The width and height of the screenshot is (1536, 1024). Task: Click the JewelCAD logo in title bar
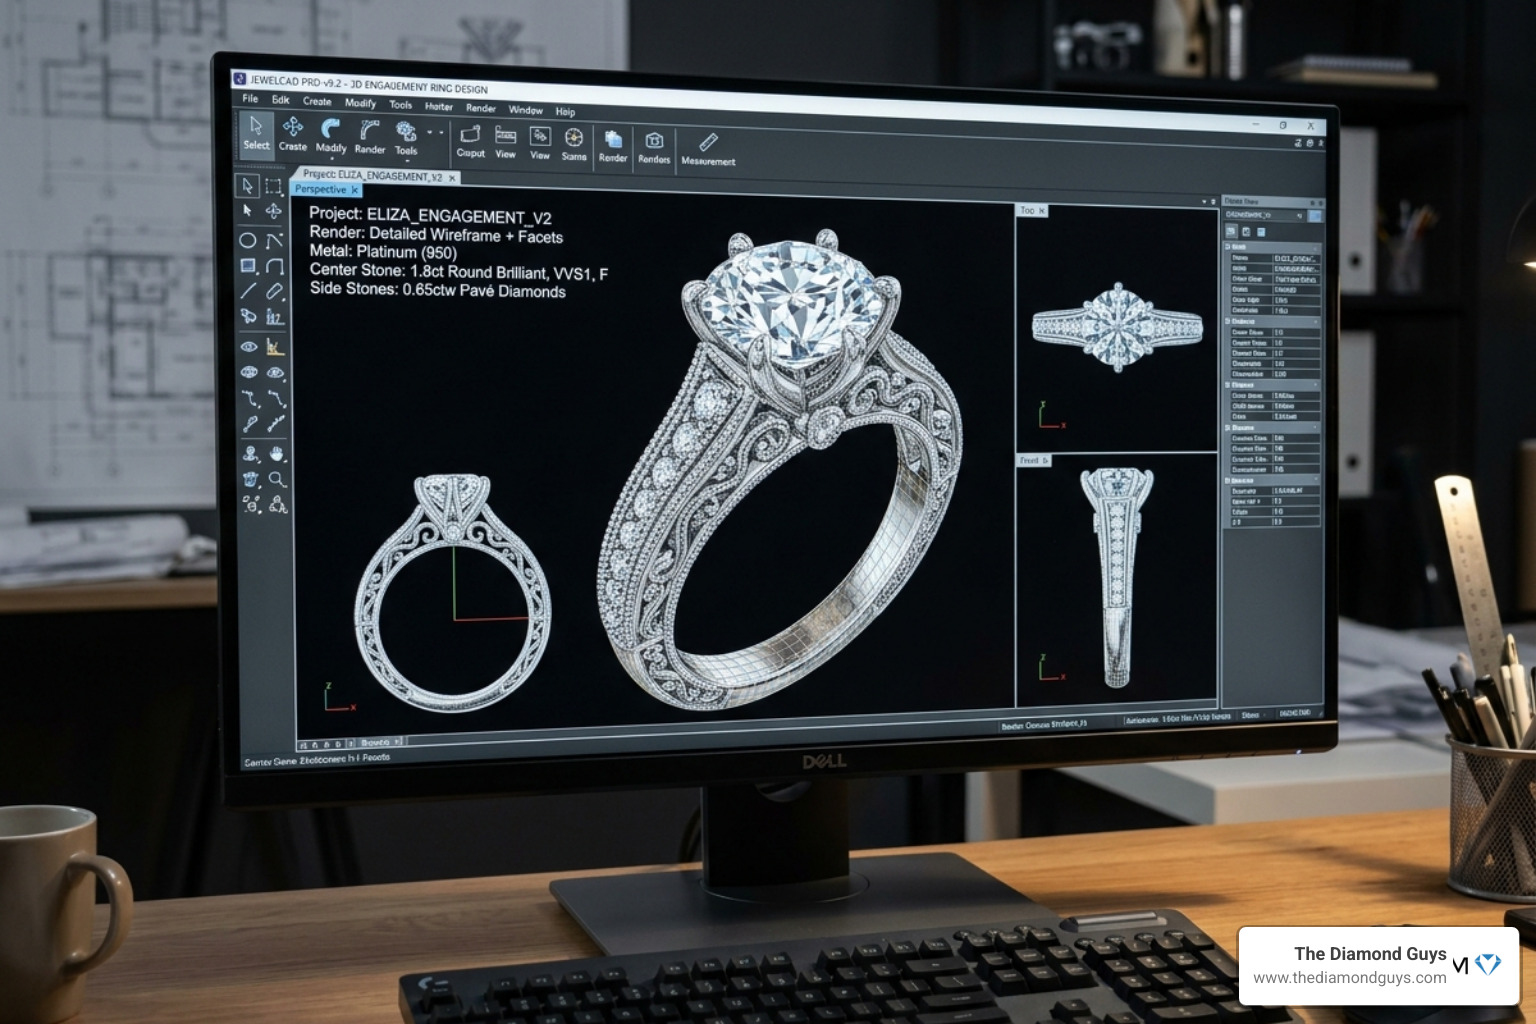click(239, 78)
